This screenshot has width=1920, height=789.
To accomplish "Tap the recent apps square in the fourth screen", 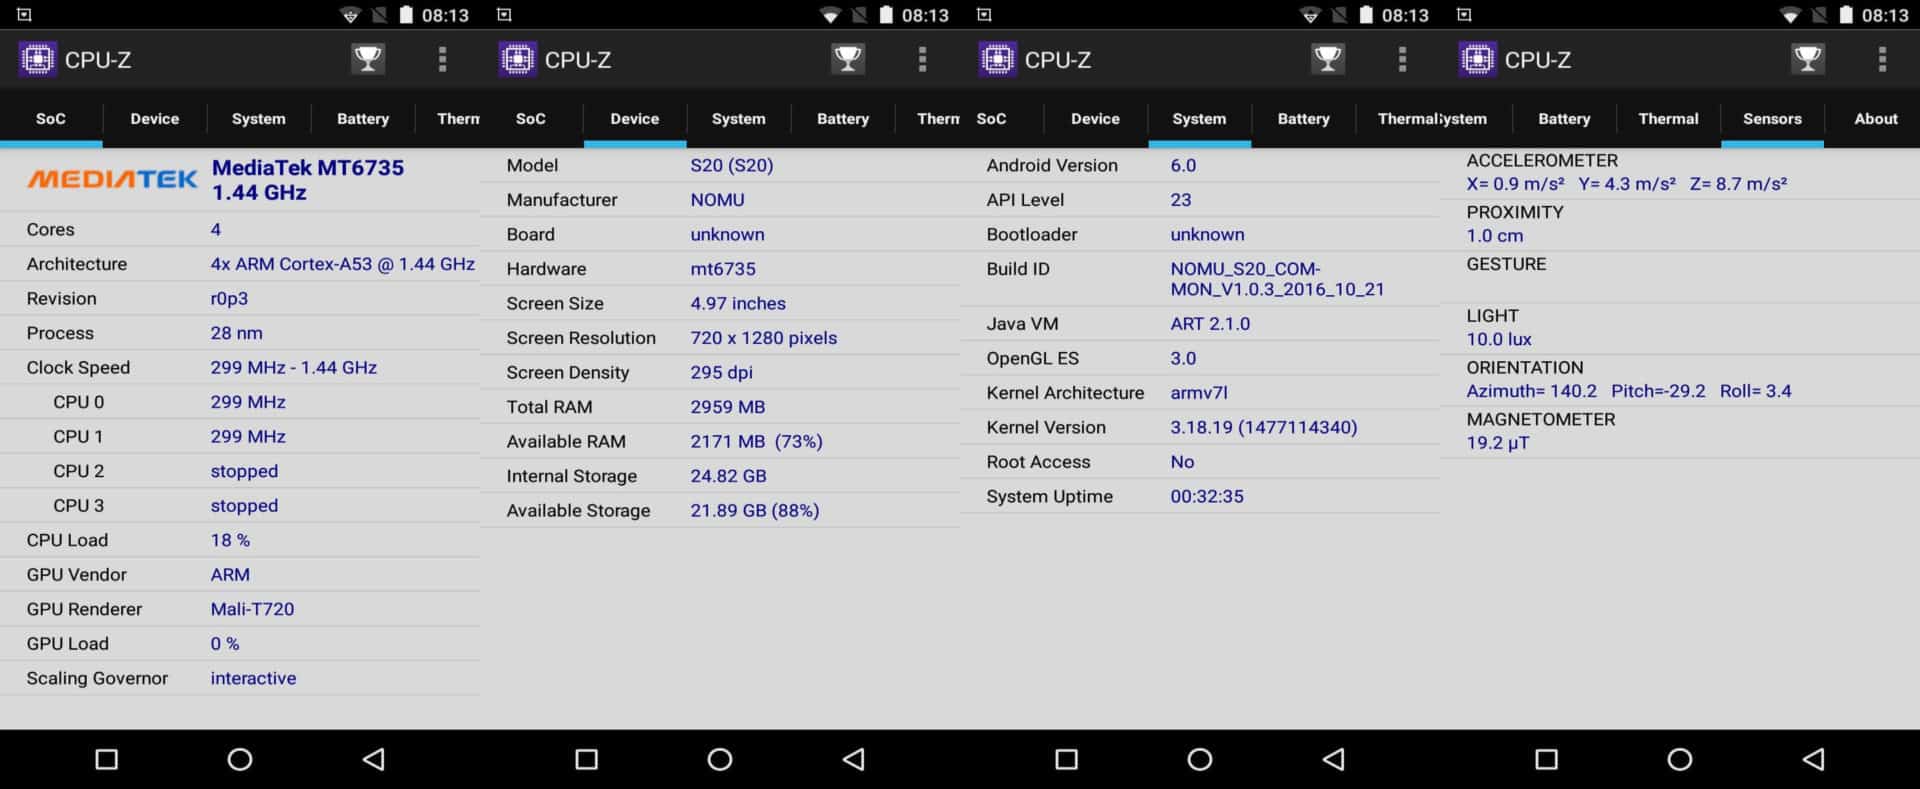I will click(1546, 759).
